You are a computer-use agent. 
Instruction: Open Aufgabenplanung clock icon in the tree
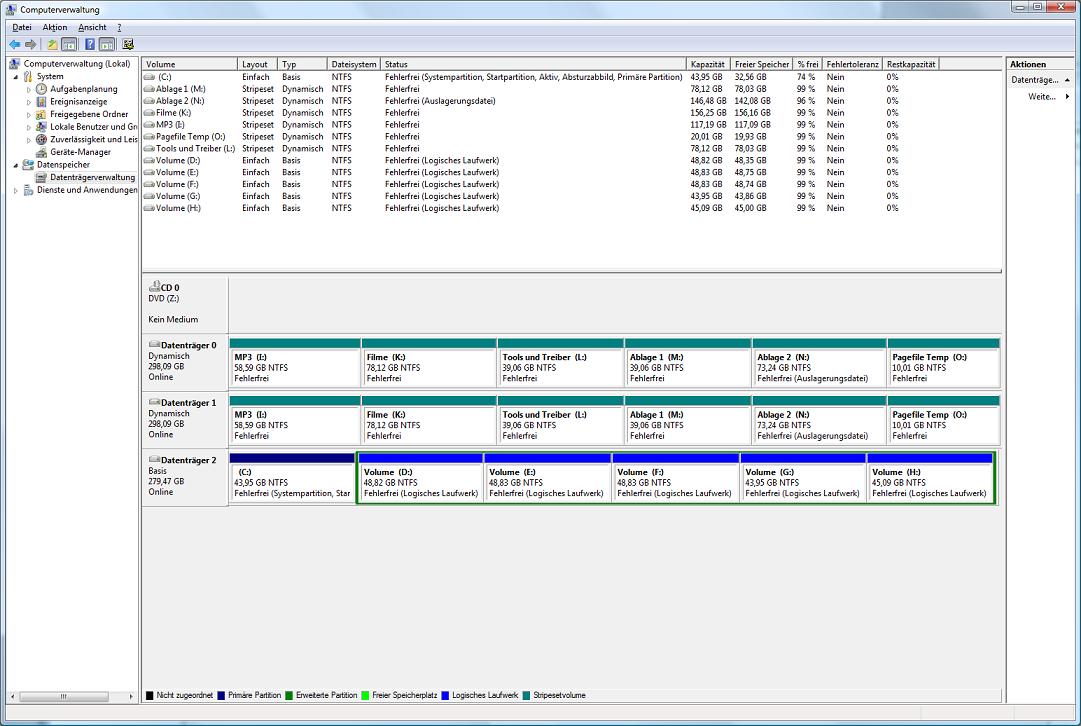[41, 89]
